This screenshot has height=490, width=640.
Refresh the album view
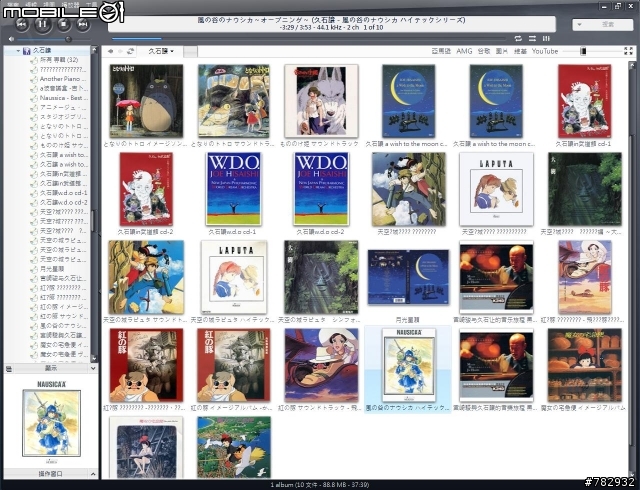coord(131,51)
